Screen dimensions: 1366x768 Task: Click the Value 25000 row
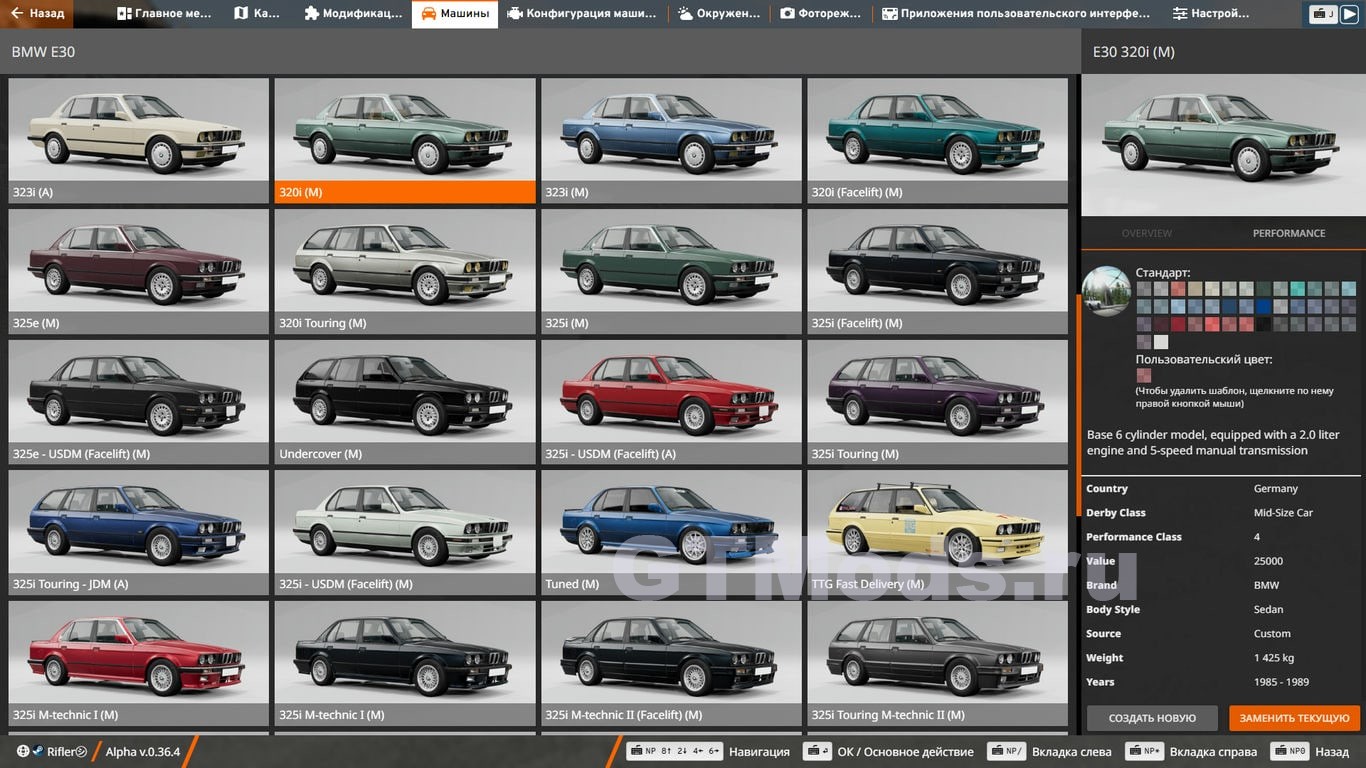[1223, 561]
